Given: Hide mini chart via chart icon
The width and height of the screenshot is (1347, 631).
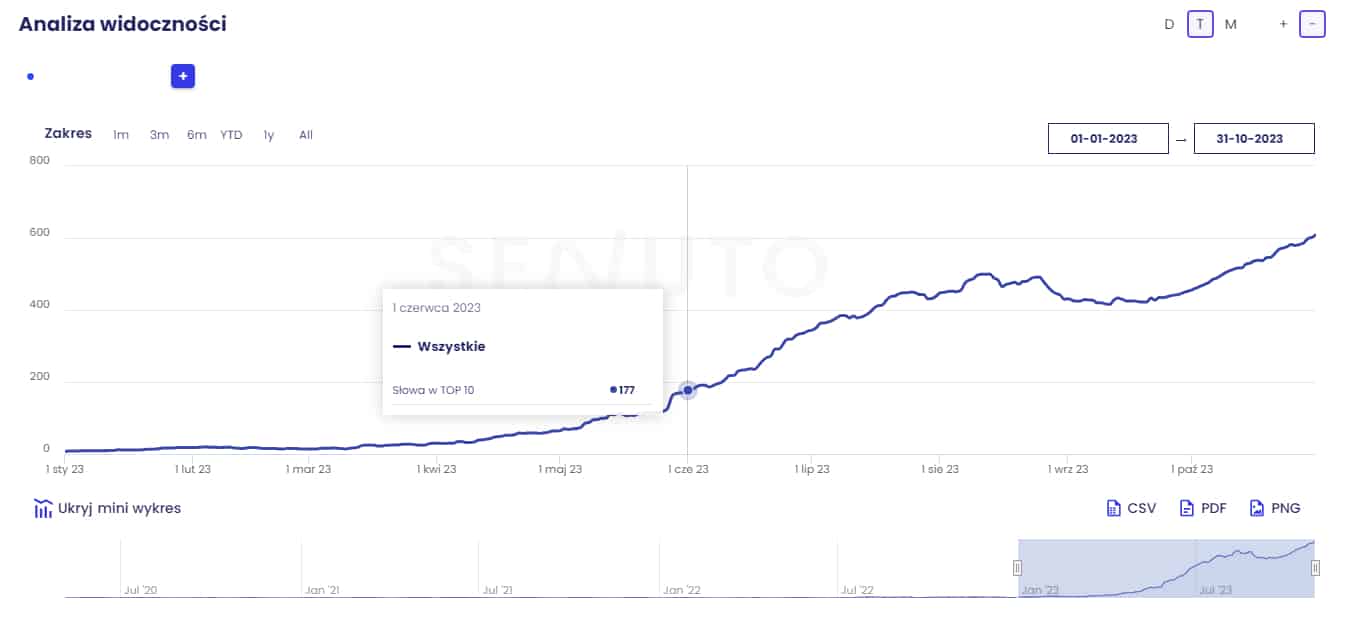Looking at the screenshot, I should [x=43, y=508].
